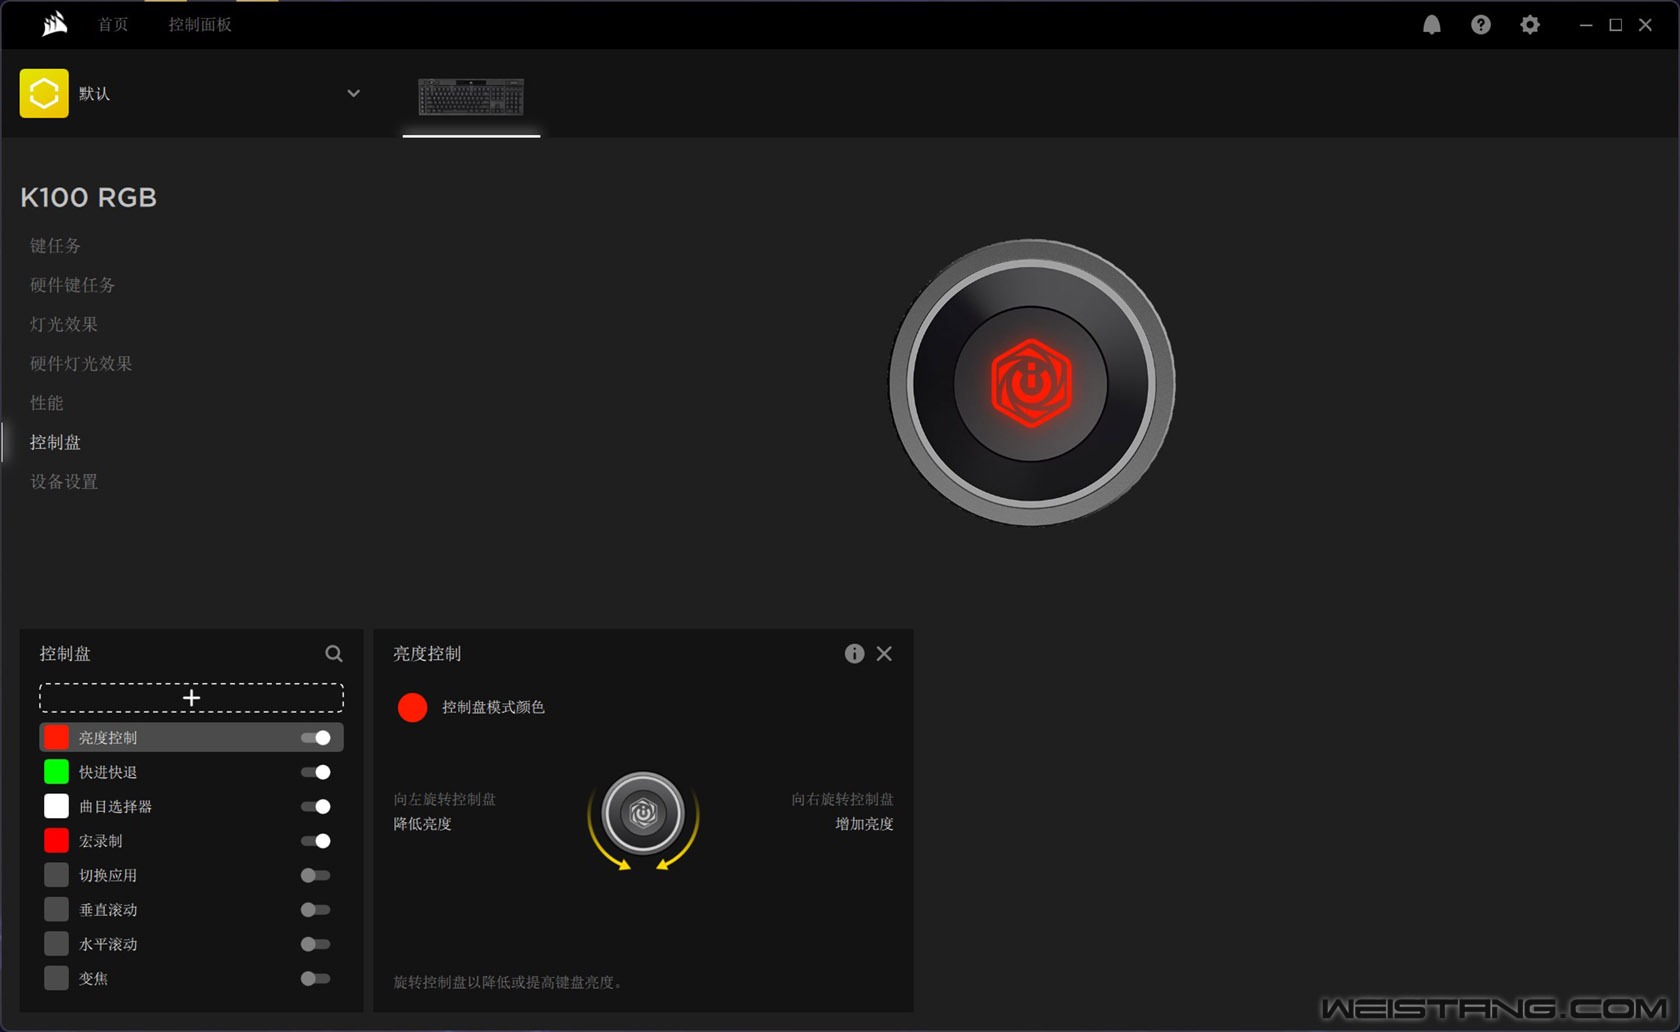Select the 宏录制 list row
Image resolution: width=1680 pixels, height=1032 pixels.
[191, 841]
